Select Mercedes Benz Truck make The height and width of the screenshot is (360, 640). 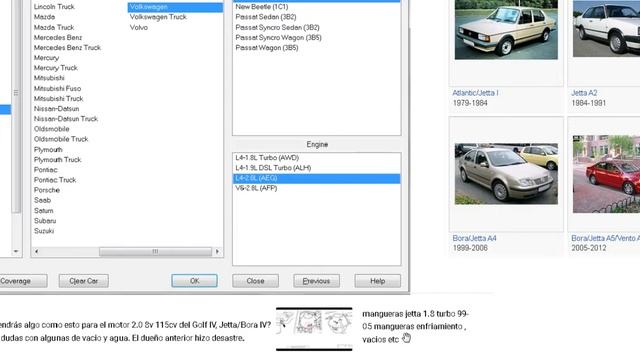[x=67, y=48]
